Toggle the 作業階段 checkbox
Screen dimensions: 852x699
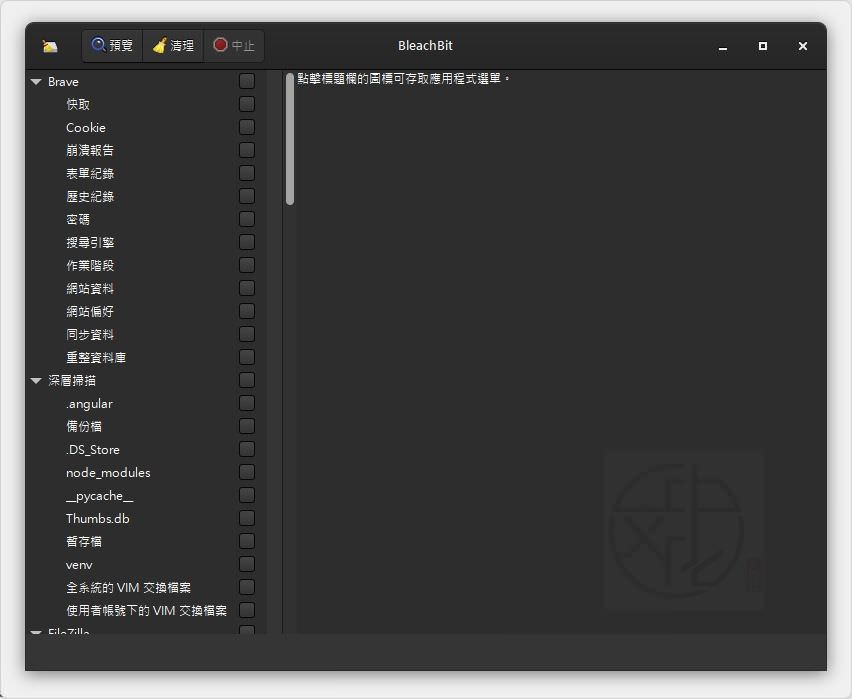click(247, 265)
